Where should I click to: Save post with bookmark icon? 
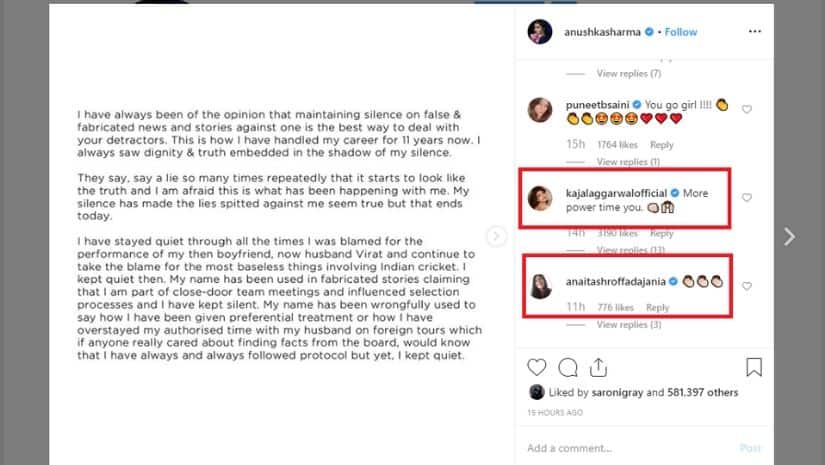[x=754, y=367]
